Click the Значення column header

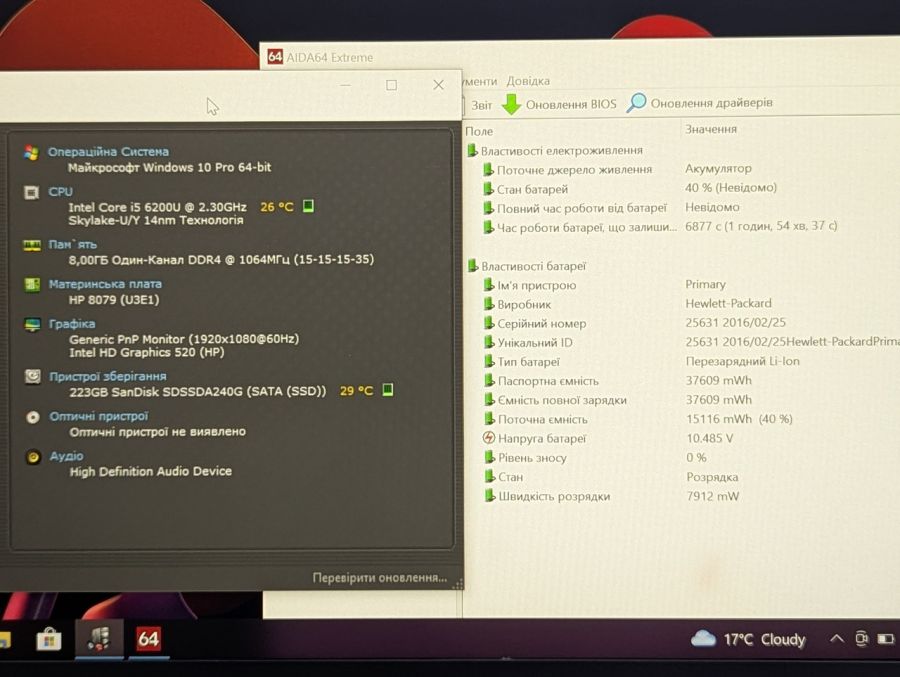[x=711, y=129]
